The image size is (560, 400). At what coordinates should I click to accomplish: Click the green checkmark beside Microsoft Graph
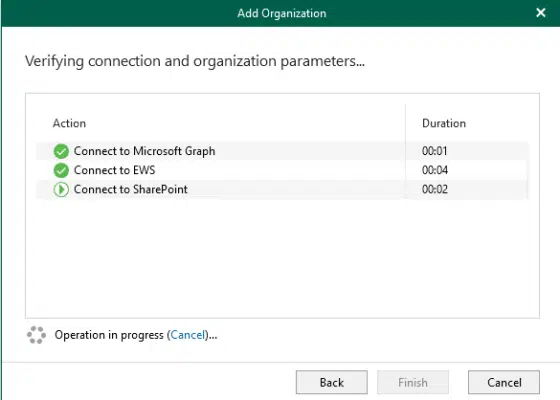pos(61,151)
